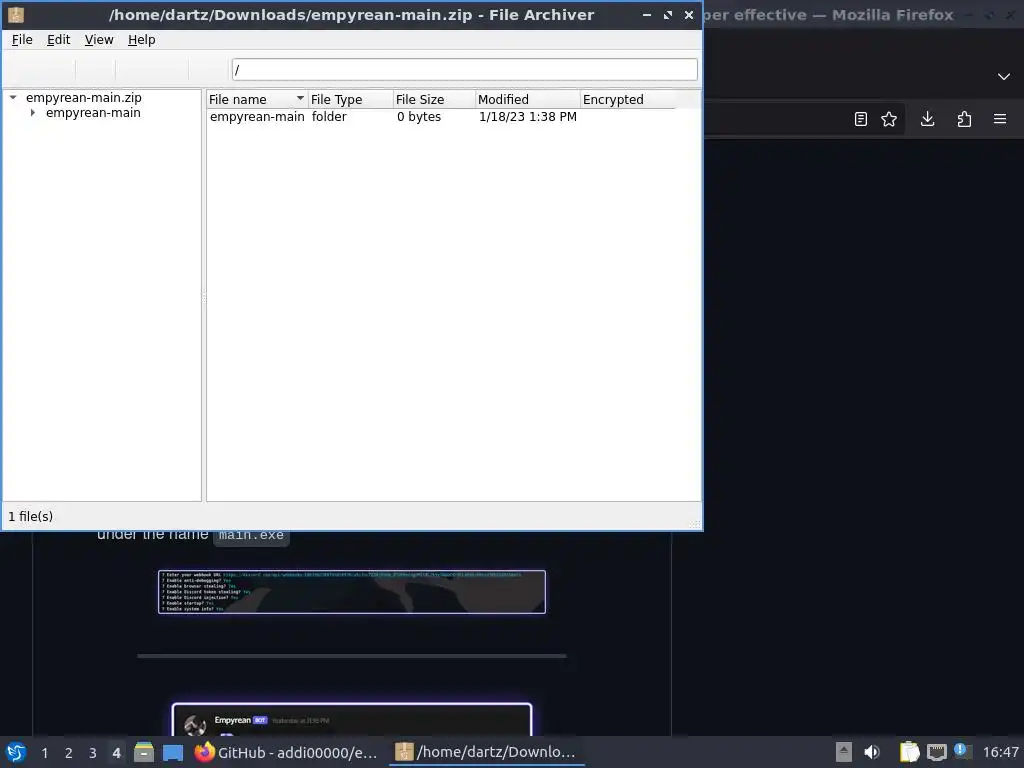Switch to the File Archiver taskbar entry

487,752
